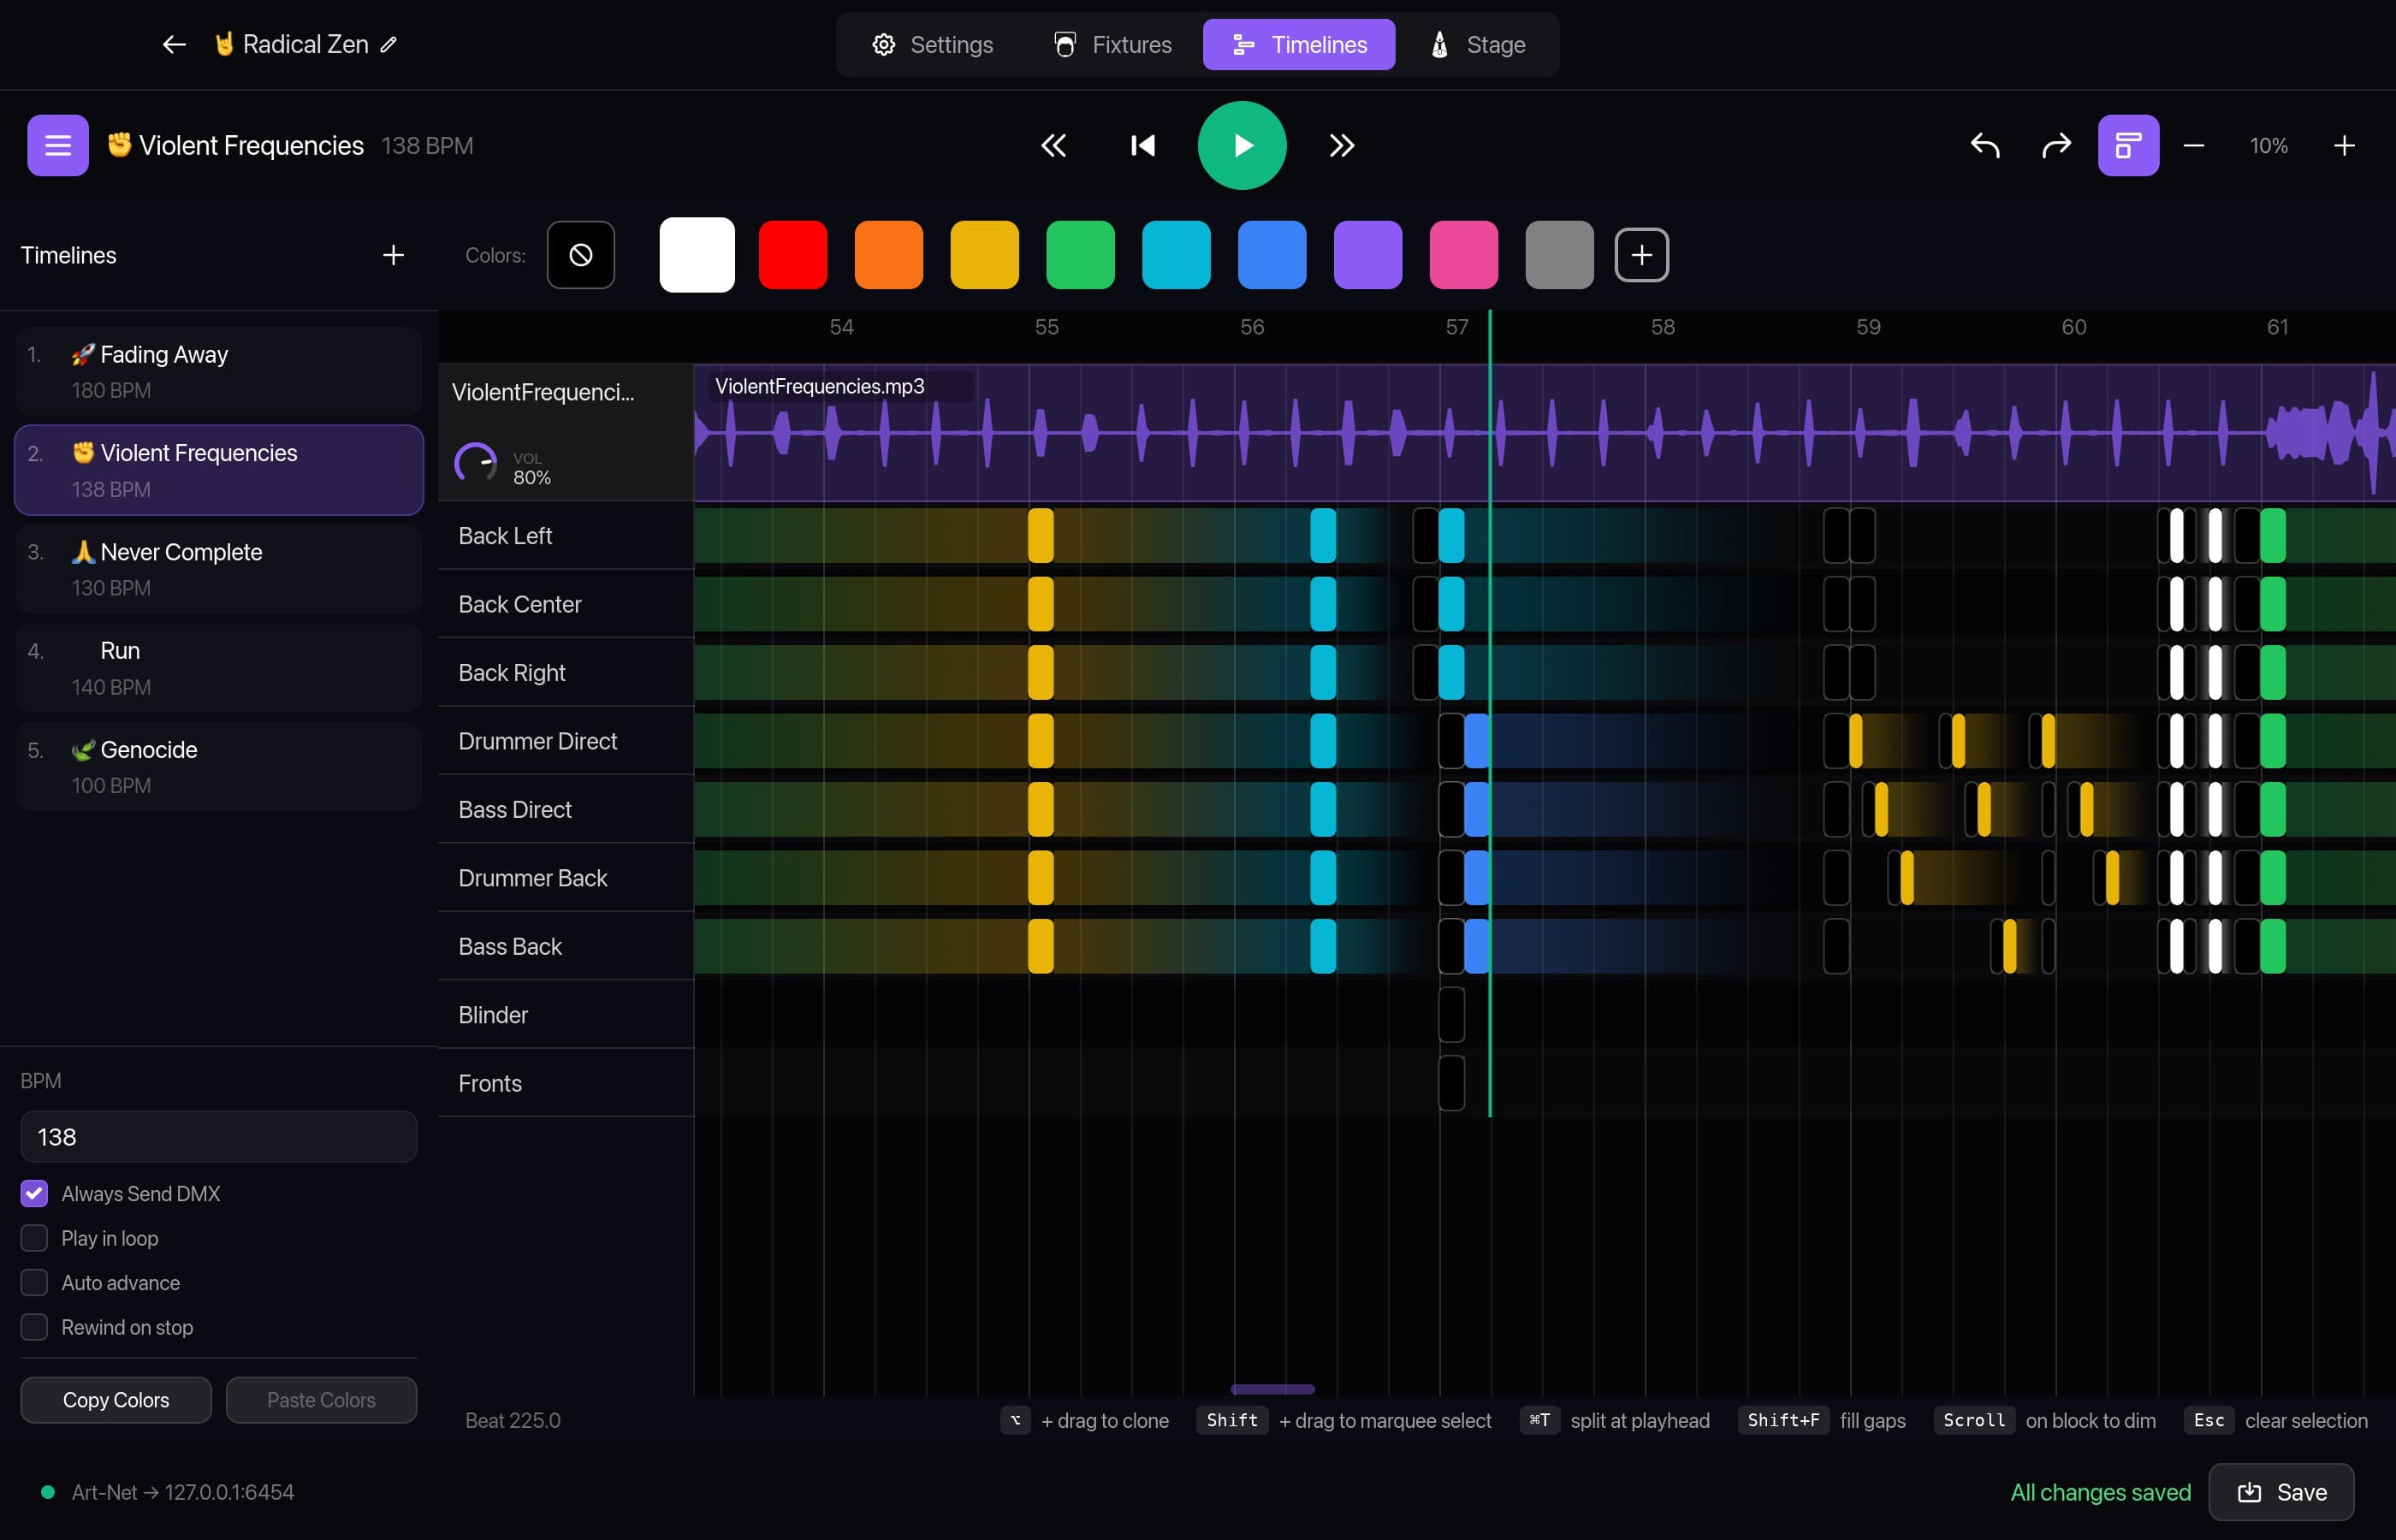This screenshot has height=1540, width=2396.
Task: Pick the yellow color swatch
Action: coord(985,255)
